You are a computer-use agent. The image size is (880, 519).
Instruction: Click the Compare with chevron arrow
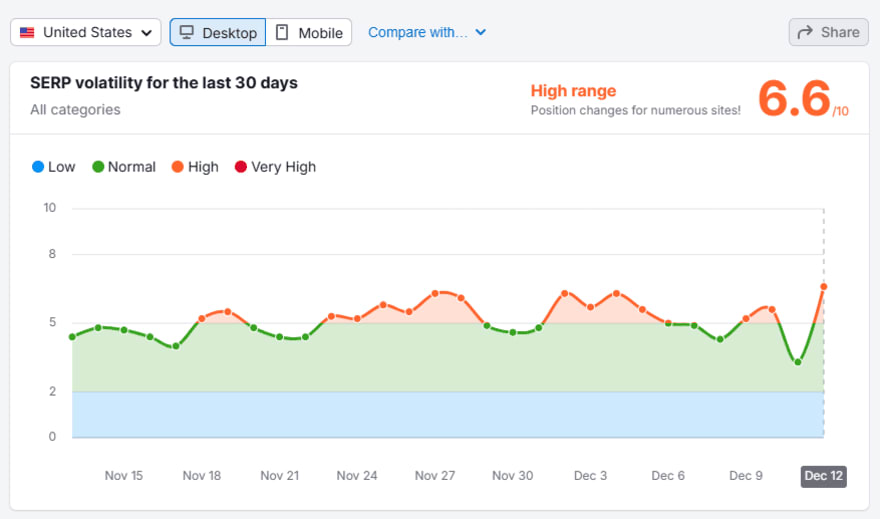coord(480,33)
